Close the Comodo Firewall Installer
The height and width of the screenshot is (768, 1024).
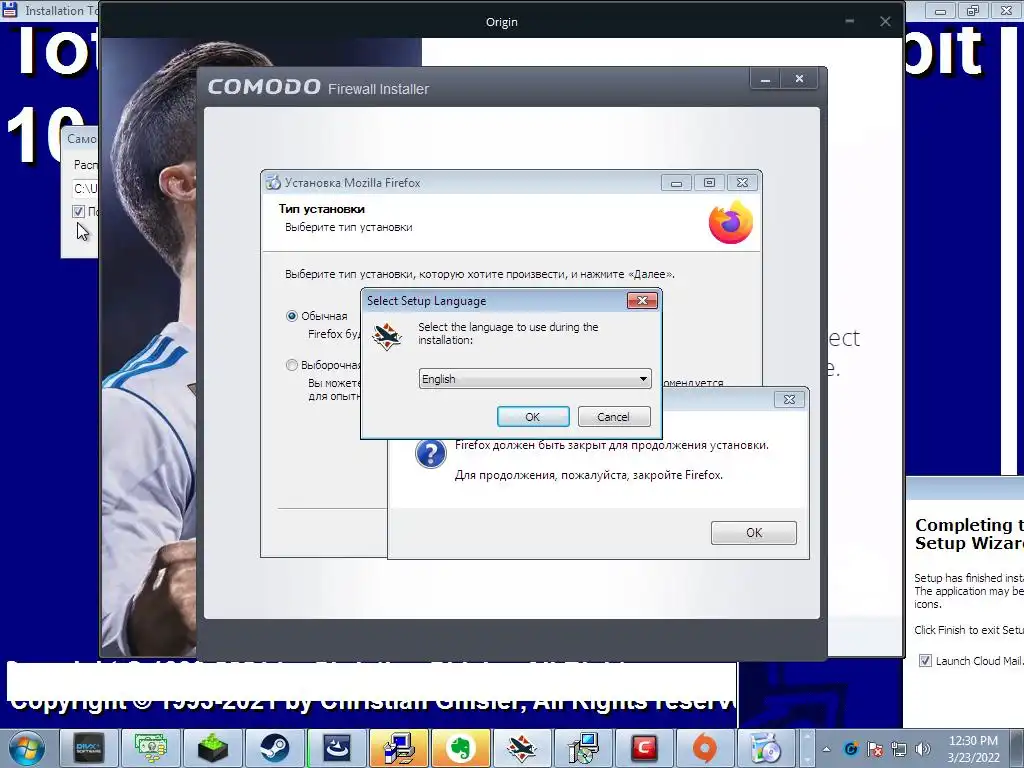click(x=799, y=79)
